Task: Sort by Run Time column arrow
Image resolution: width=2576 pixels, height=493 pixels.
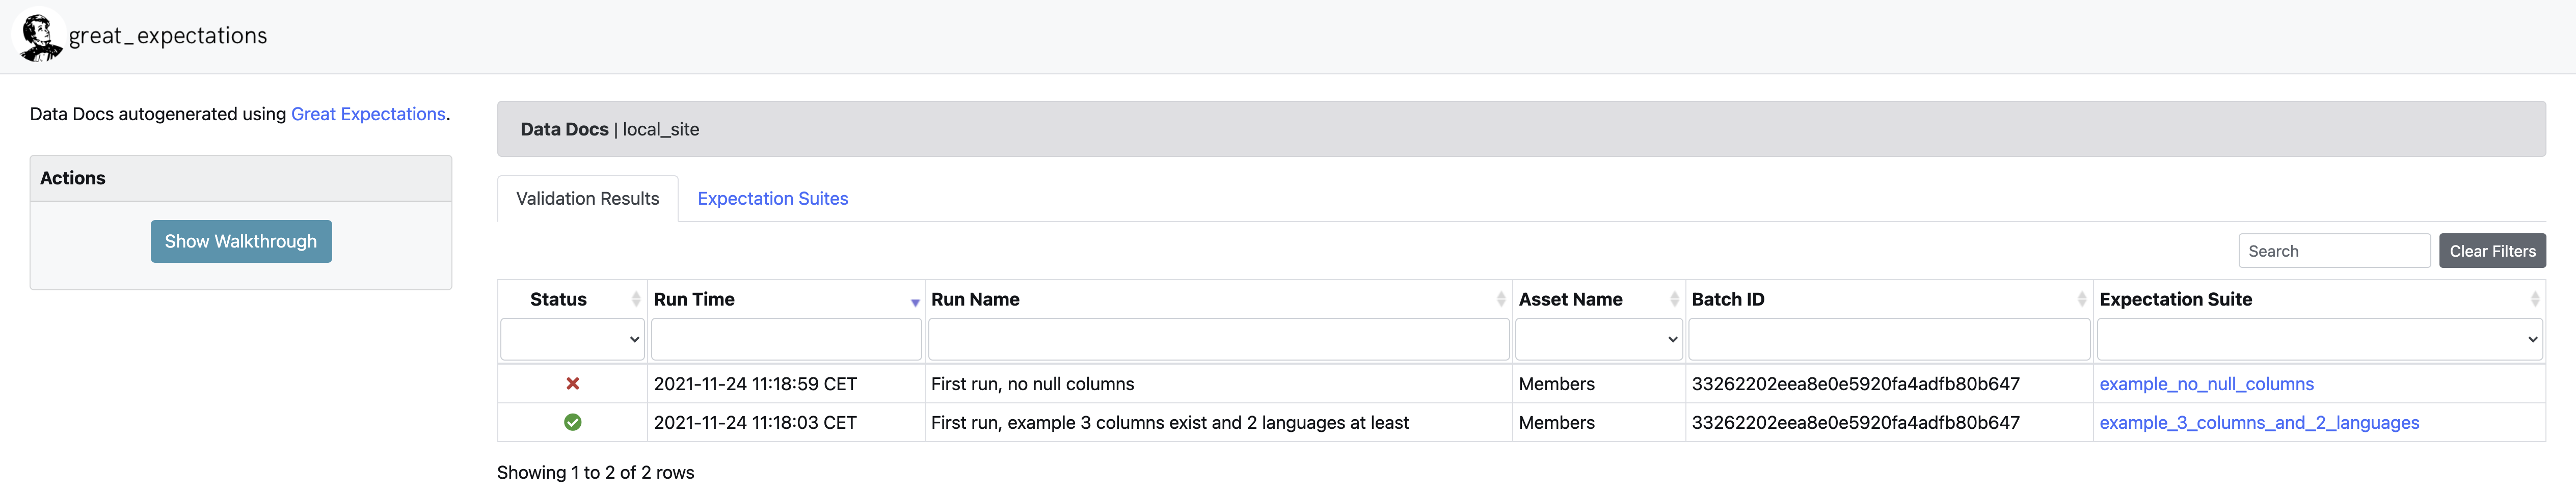Action: [x=914, y=301]
